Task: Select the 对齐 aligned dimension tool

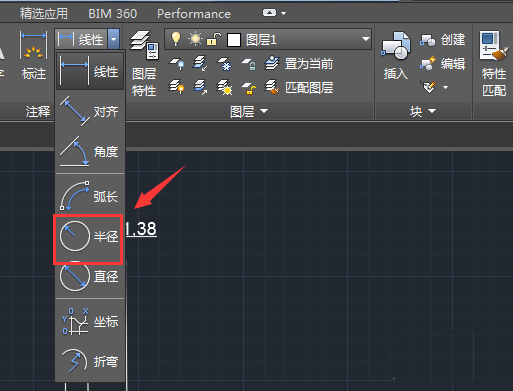Action: [x=89, y=112]
